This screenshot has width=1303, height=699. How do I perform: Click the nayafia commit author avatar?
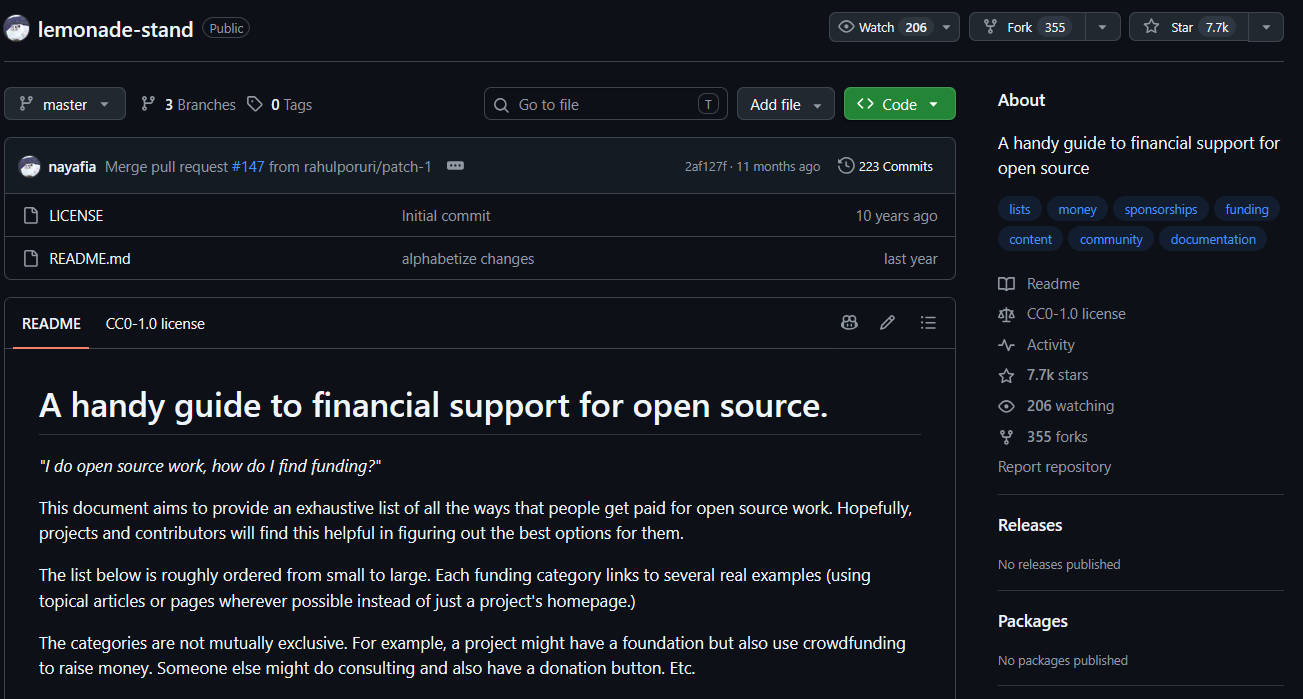click(30, 166)
